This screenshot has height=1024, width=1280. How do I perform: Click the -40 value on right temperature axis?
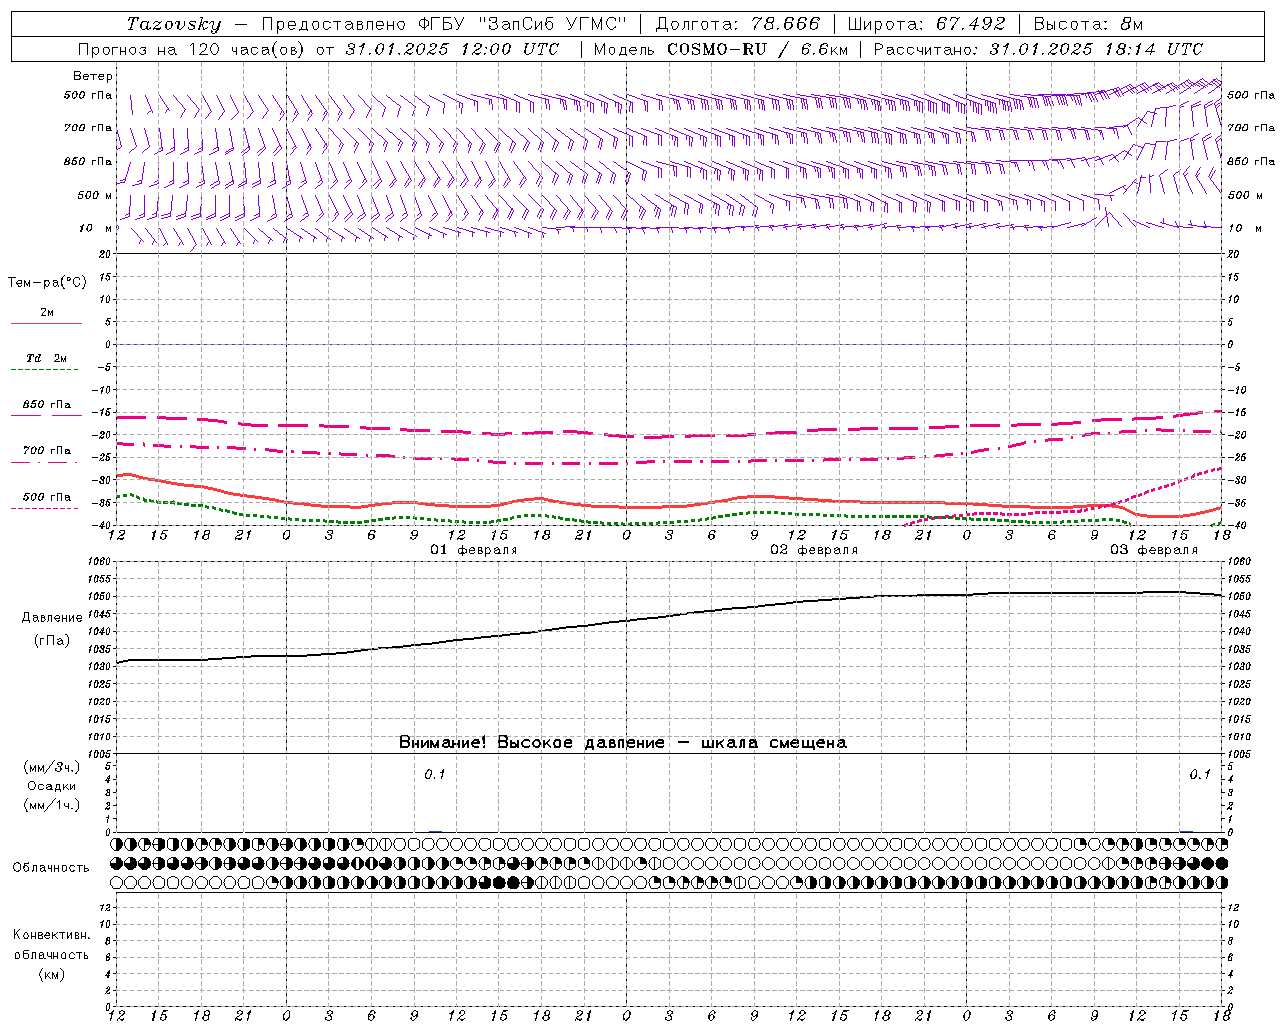pos(1237,525)
